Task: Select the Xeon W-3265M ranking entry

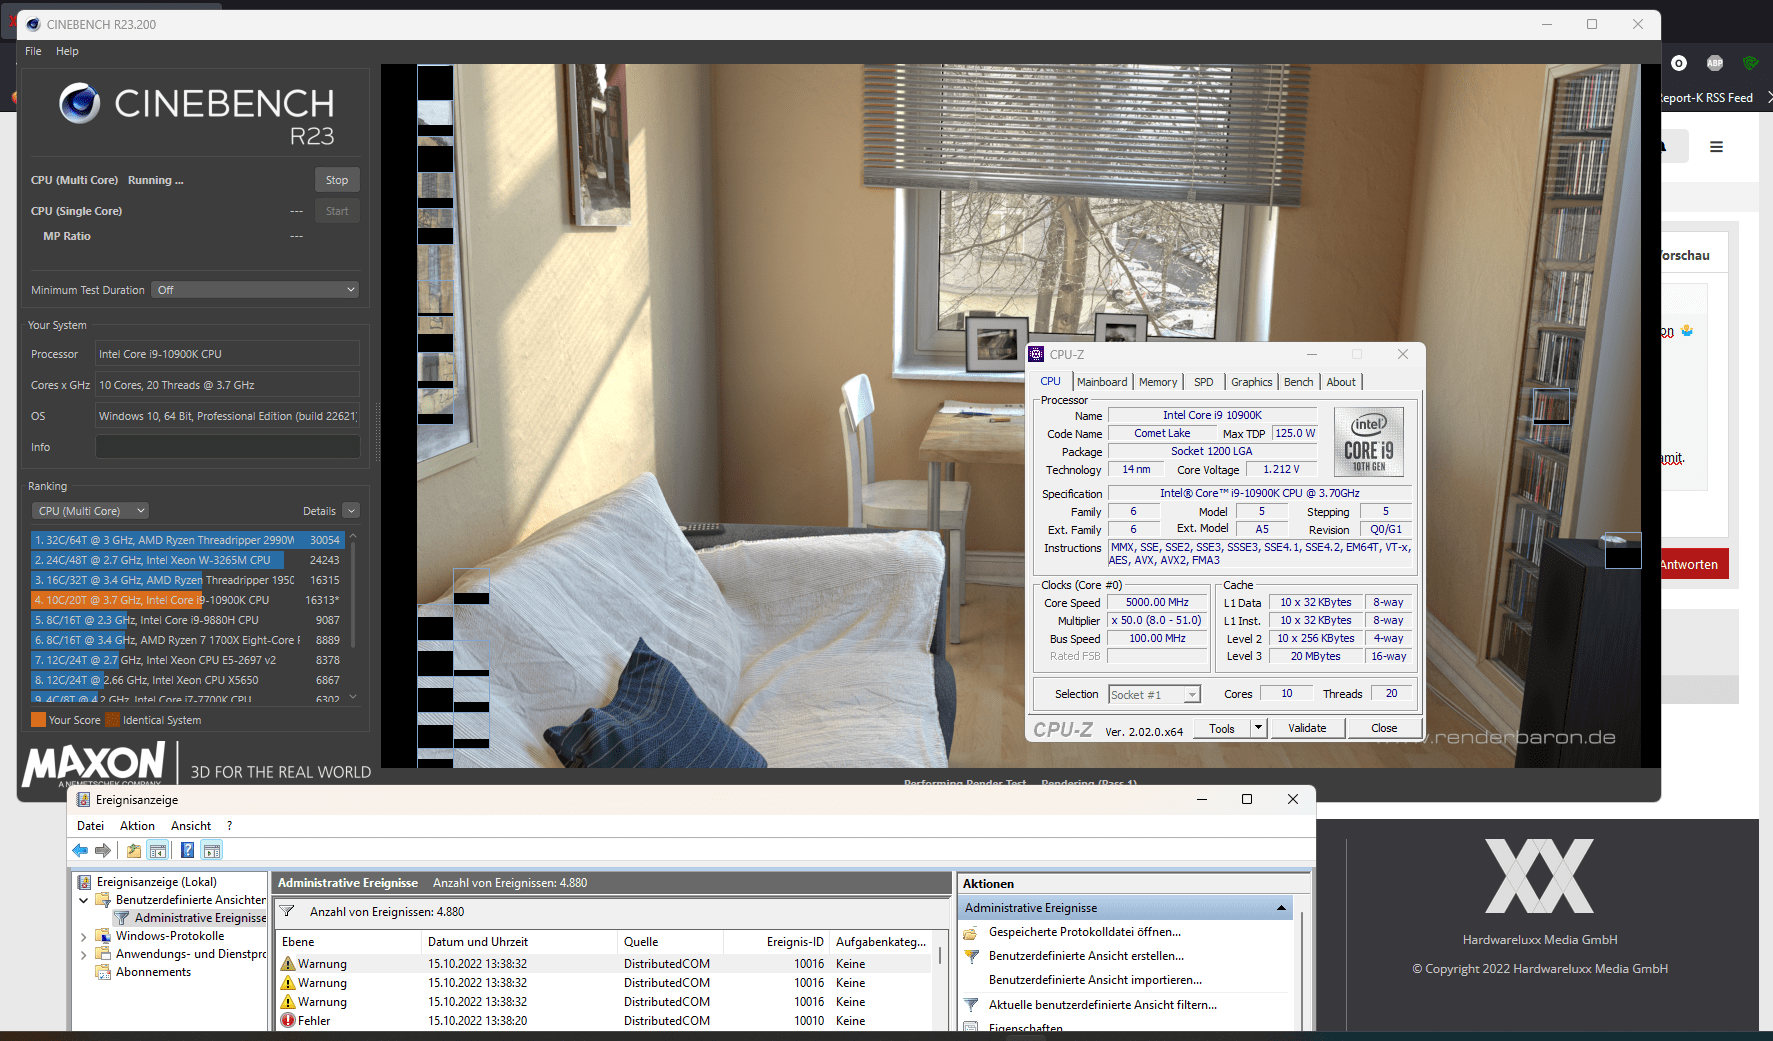Action: click(x=188, y=560)
